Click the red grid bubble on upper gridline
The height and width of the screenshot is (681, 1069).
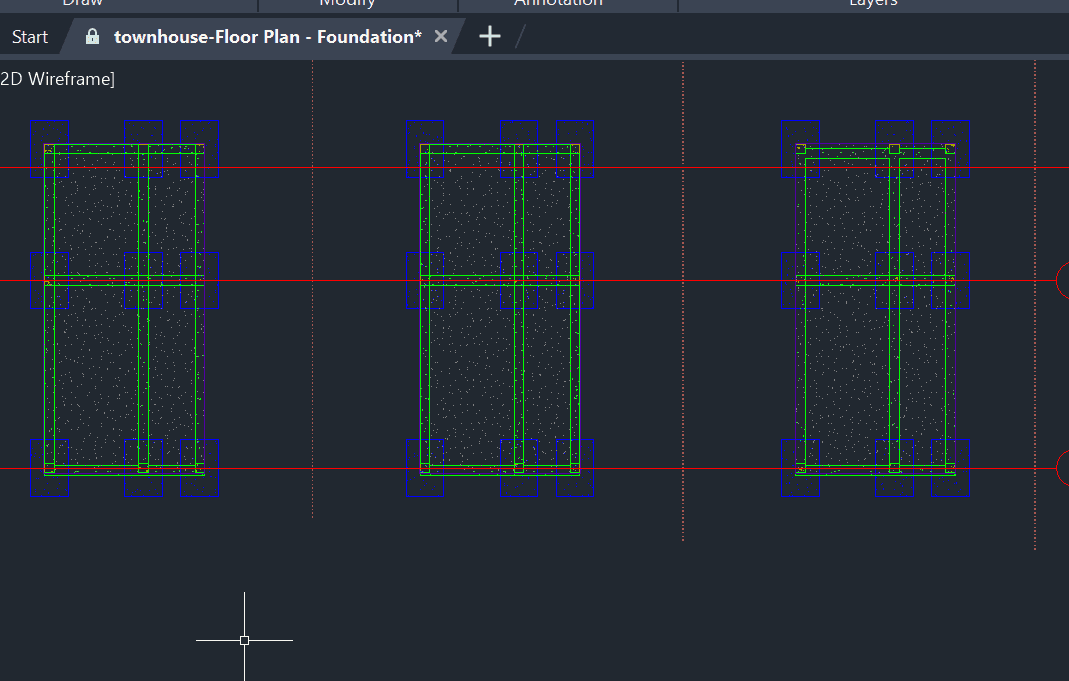(1063, 280)
